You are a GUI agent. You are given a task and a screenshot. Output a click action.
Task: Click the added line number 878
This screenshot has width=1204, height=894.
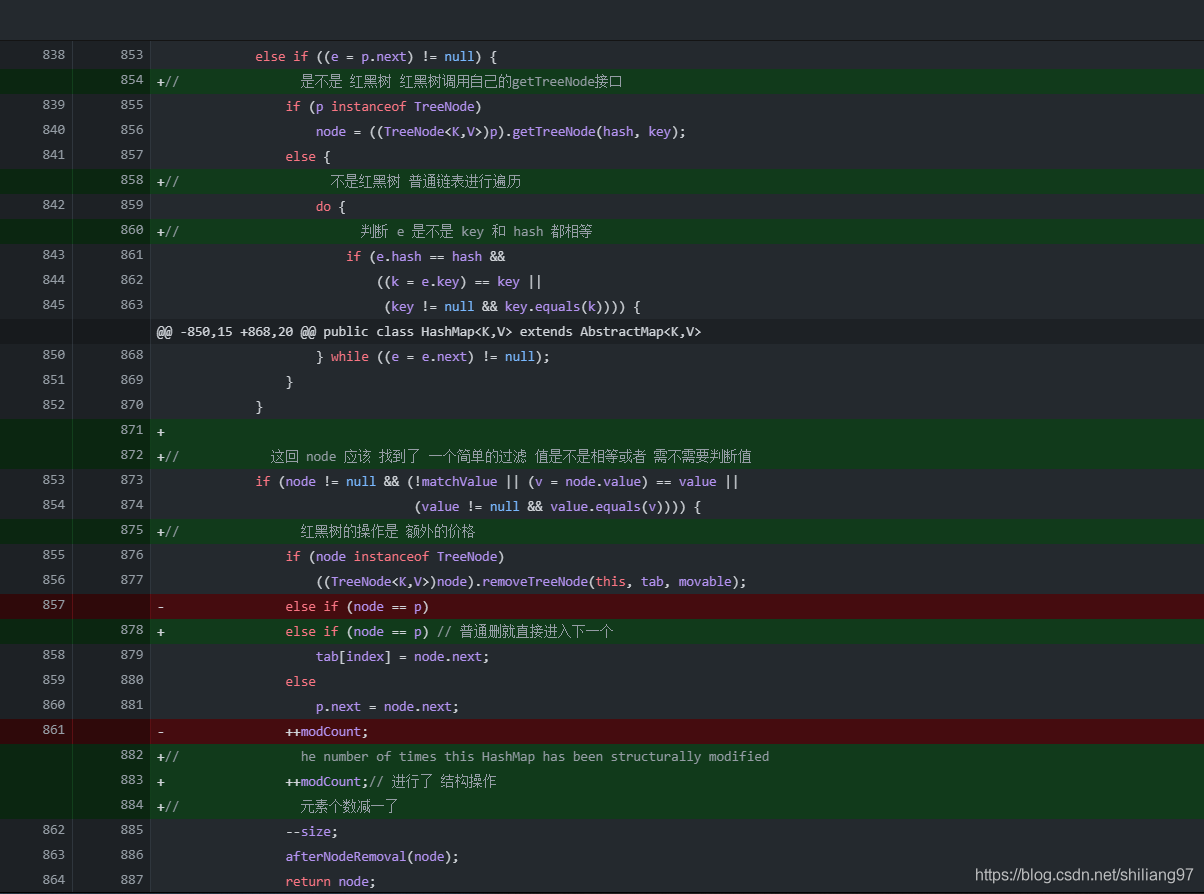(x=131, y=630)
